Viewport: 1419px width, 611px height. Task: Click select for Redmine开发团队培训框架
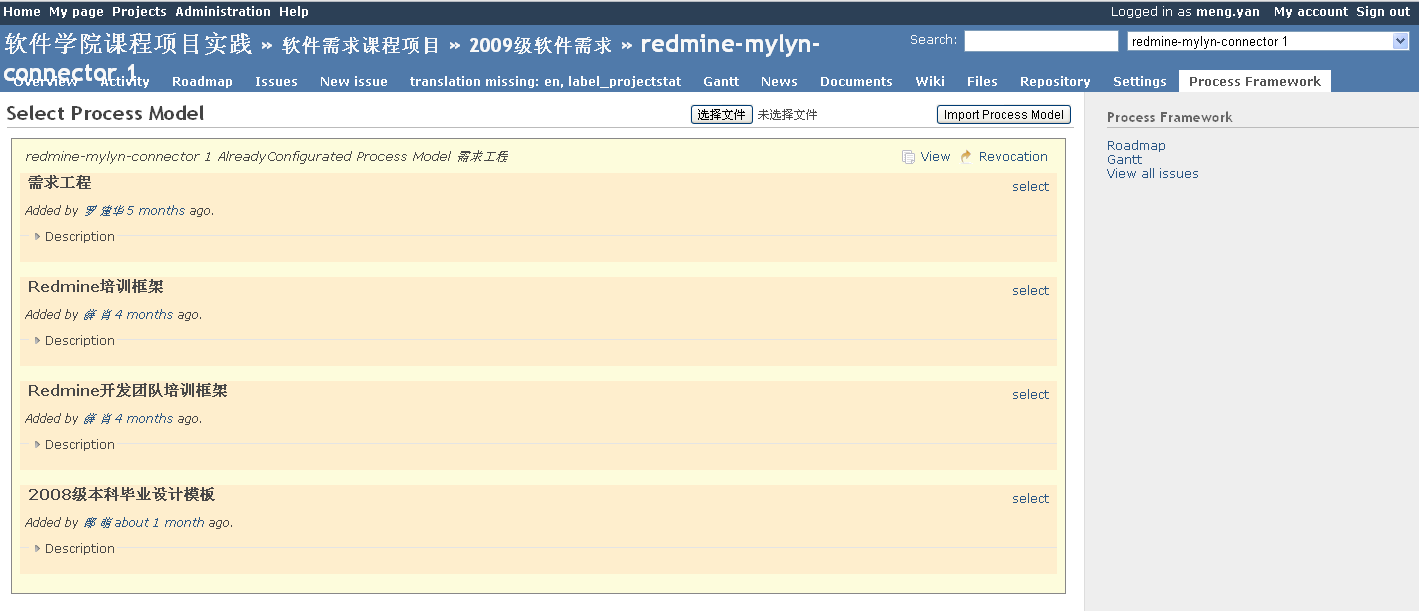[1030, 395]
